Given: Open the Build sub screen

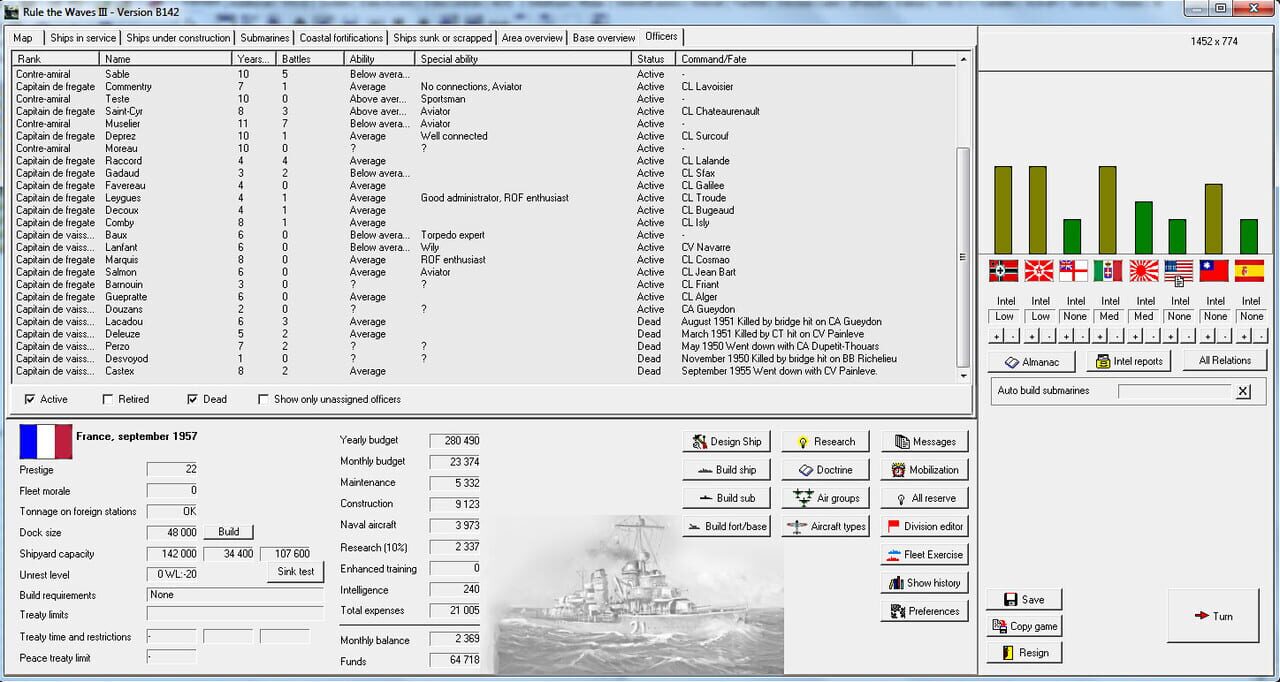Looking at the screenshot, I should (725, 497).
